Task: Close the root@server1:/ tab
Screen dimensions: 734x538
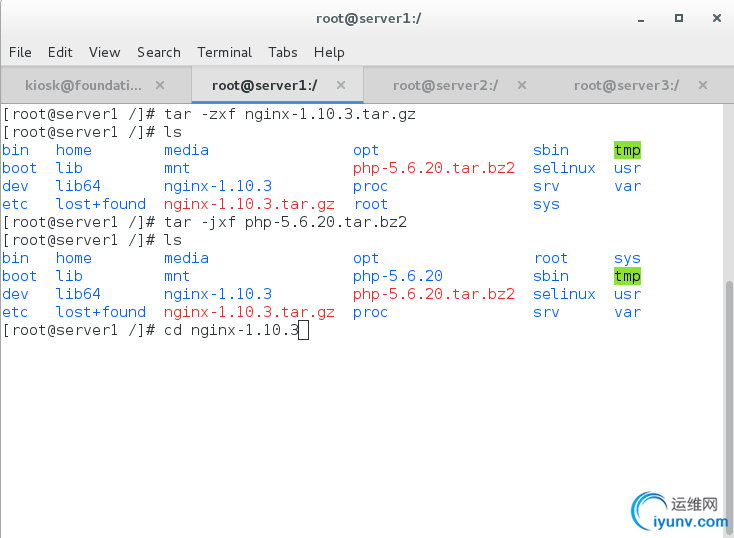Action: coord(341,85)
